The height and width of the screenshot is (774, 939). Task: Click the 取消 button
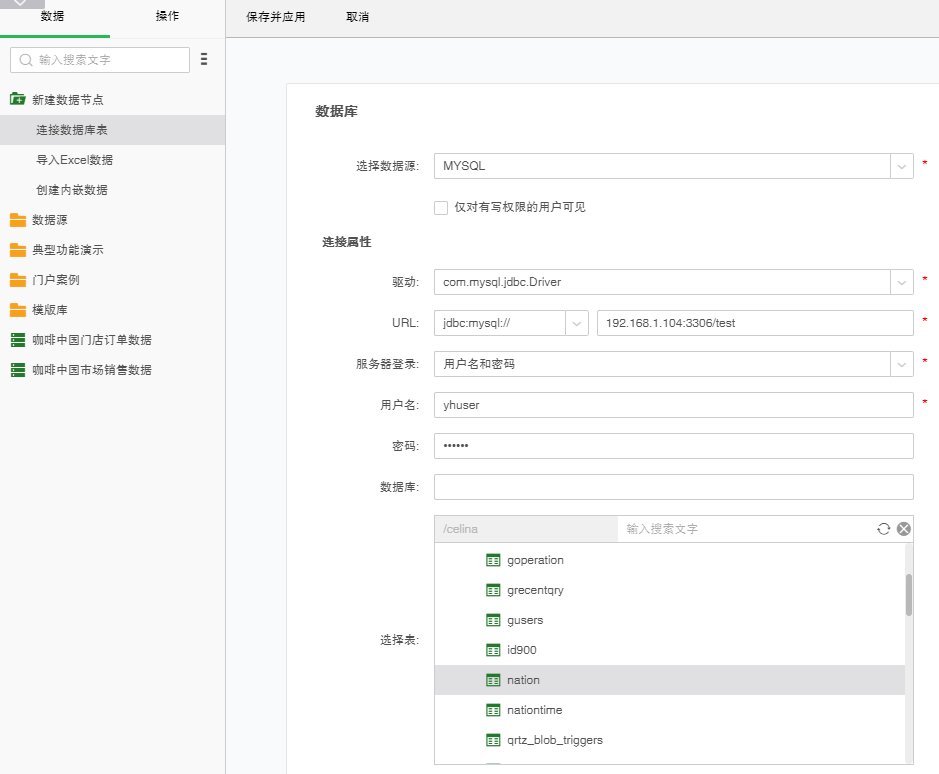coord(358,18)
